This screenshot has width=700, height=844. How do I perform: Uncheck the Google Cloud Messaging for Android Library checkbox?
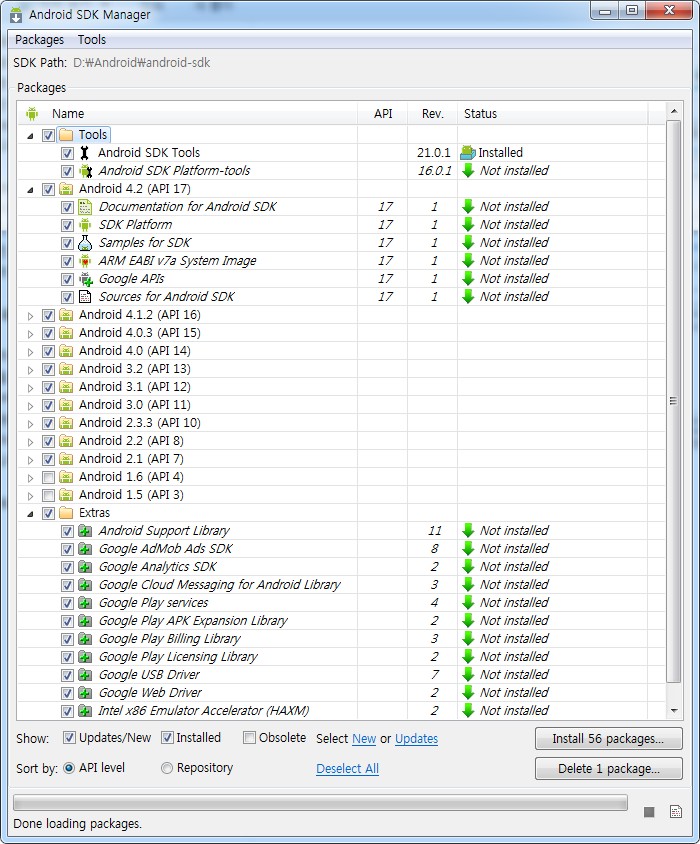[67, 585]
